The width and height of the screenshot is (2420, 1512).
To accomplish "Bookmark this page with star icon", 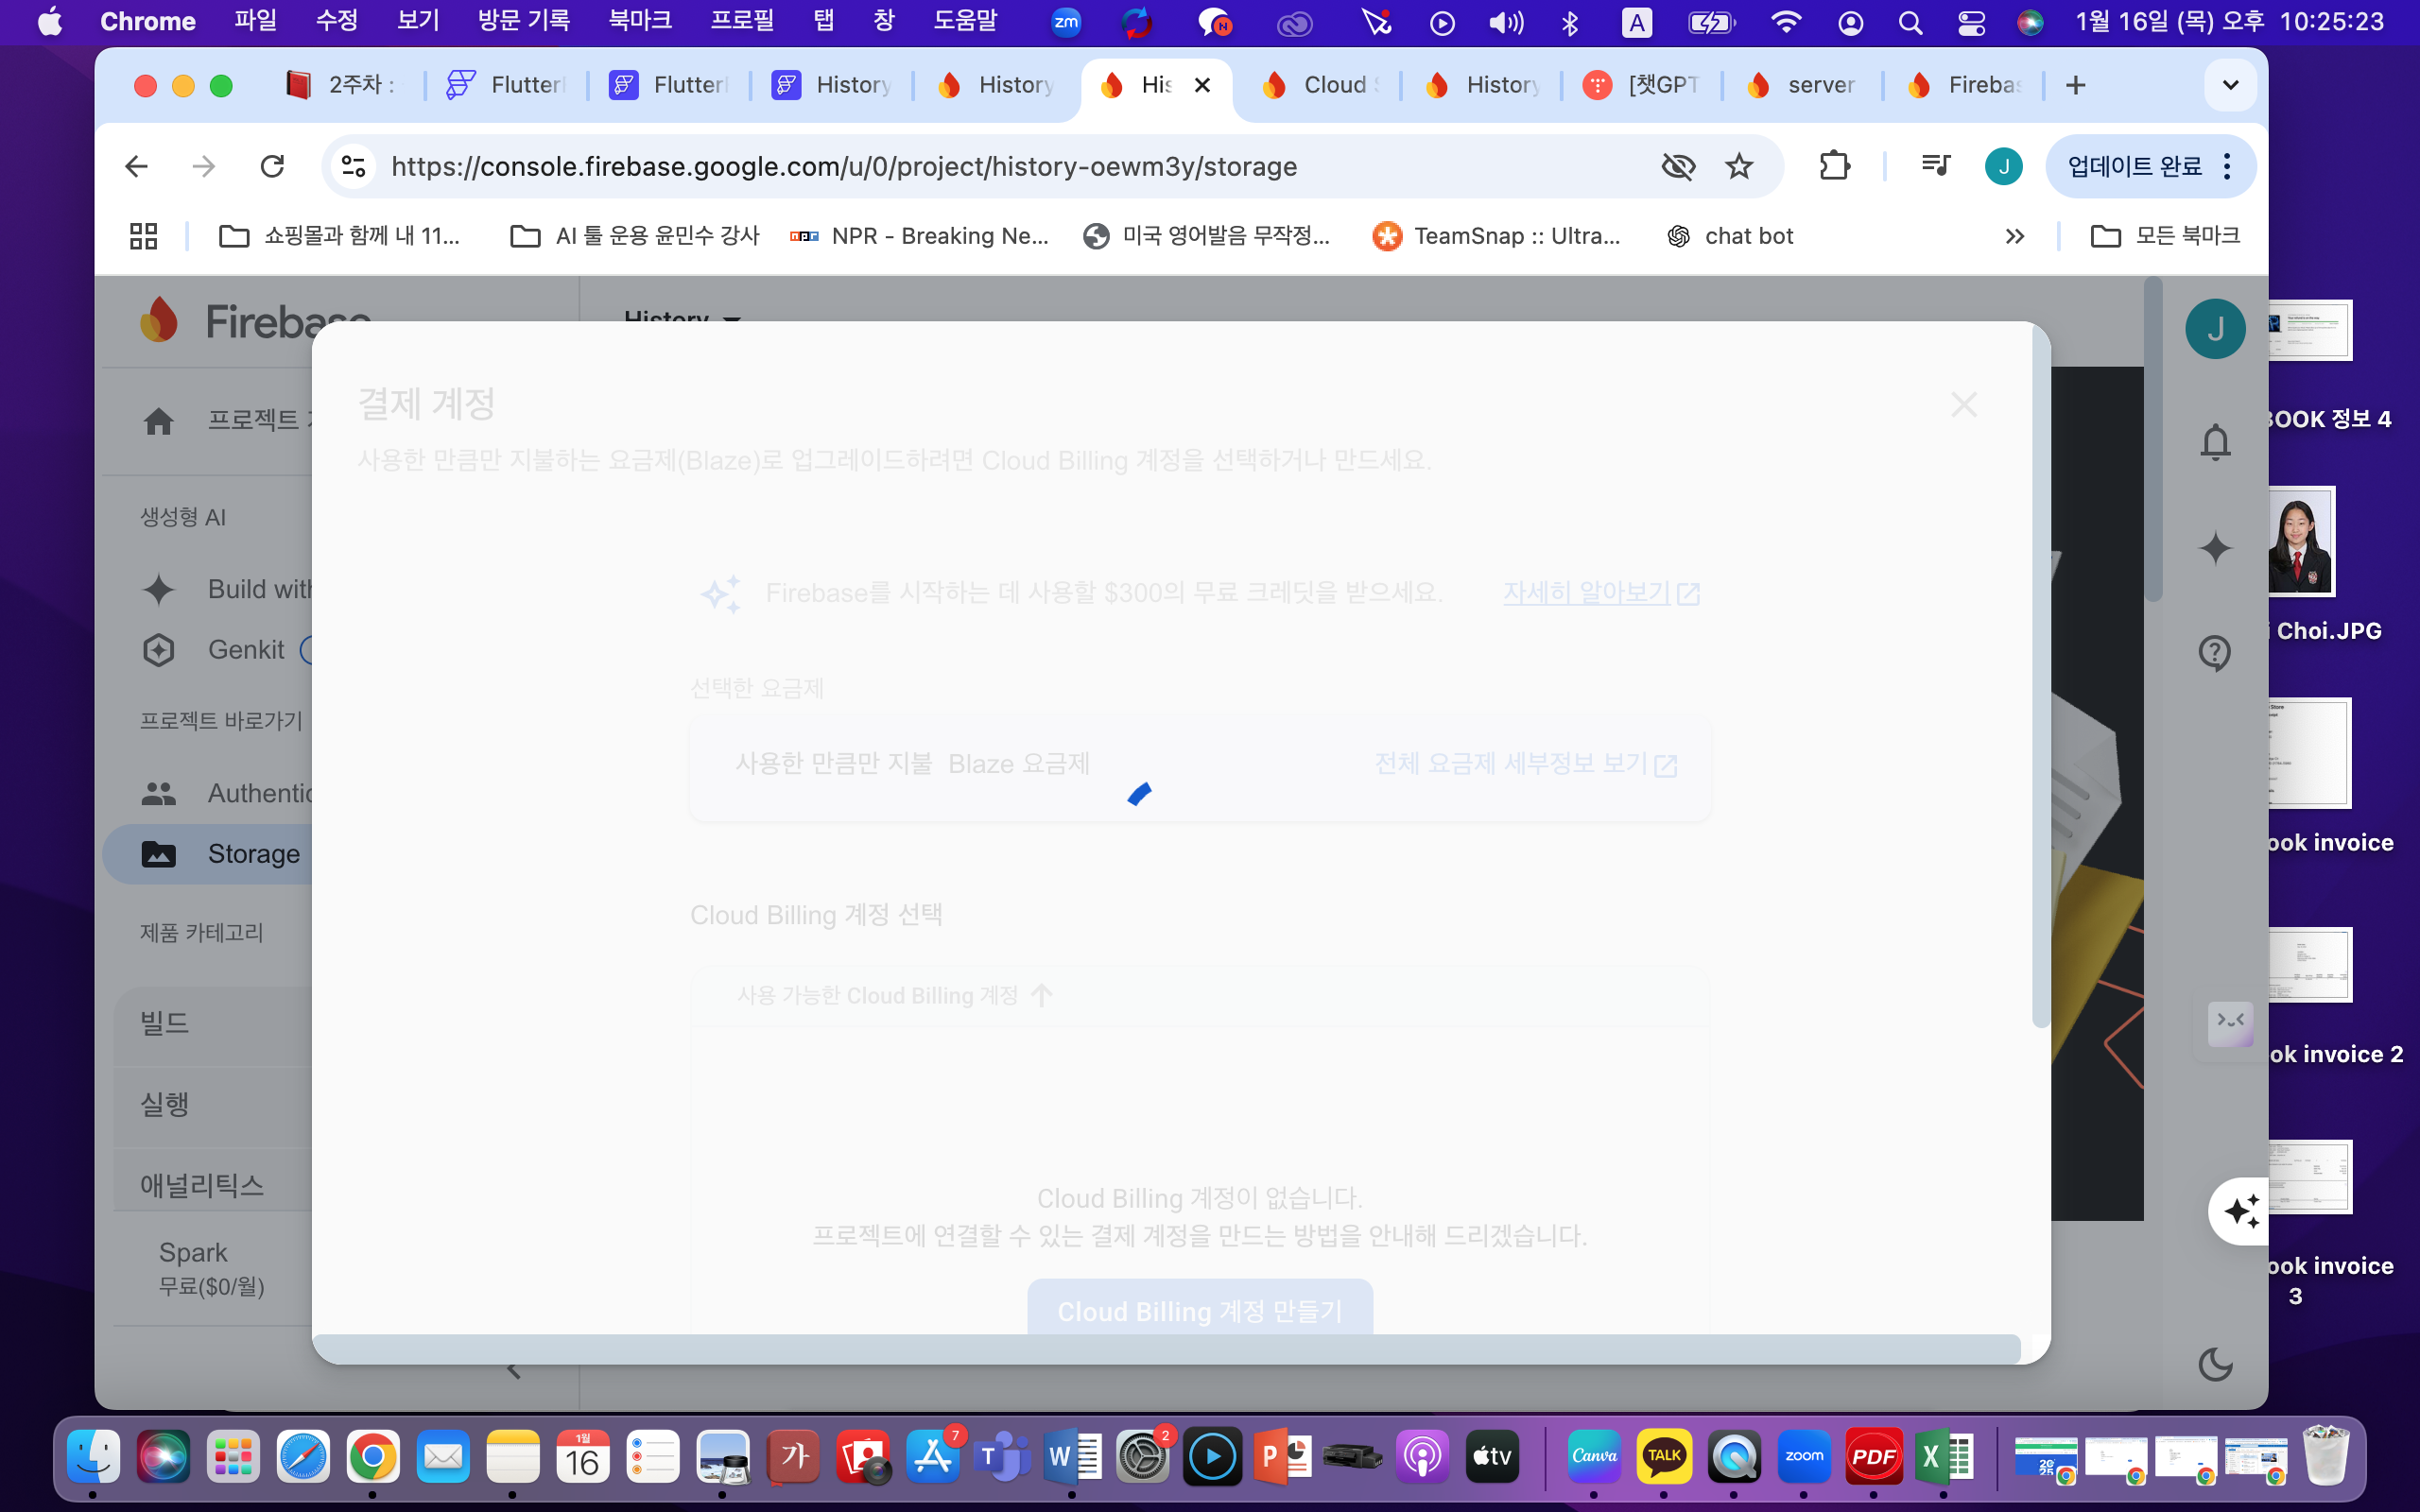I will pyautogui.click(x=1739, y=166).
